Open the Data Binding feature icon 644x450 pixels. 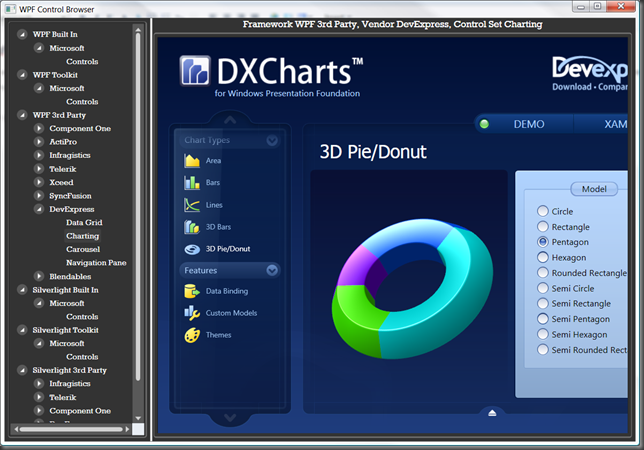[x=192, y=291]
